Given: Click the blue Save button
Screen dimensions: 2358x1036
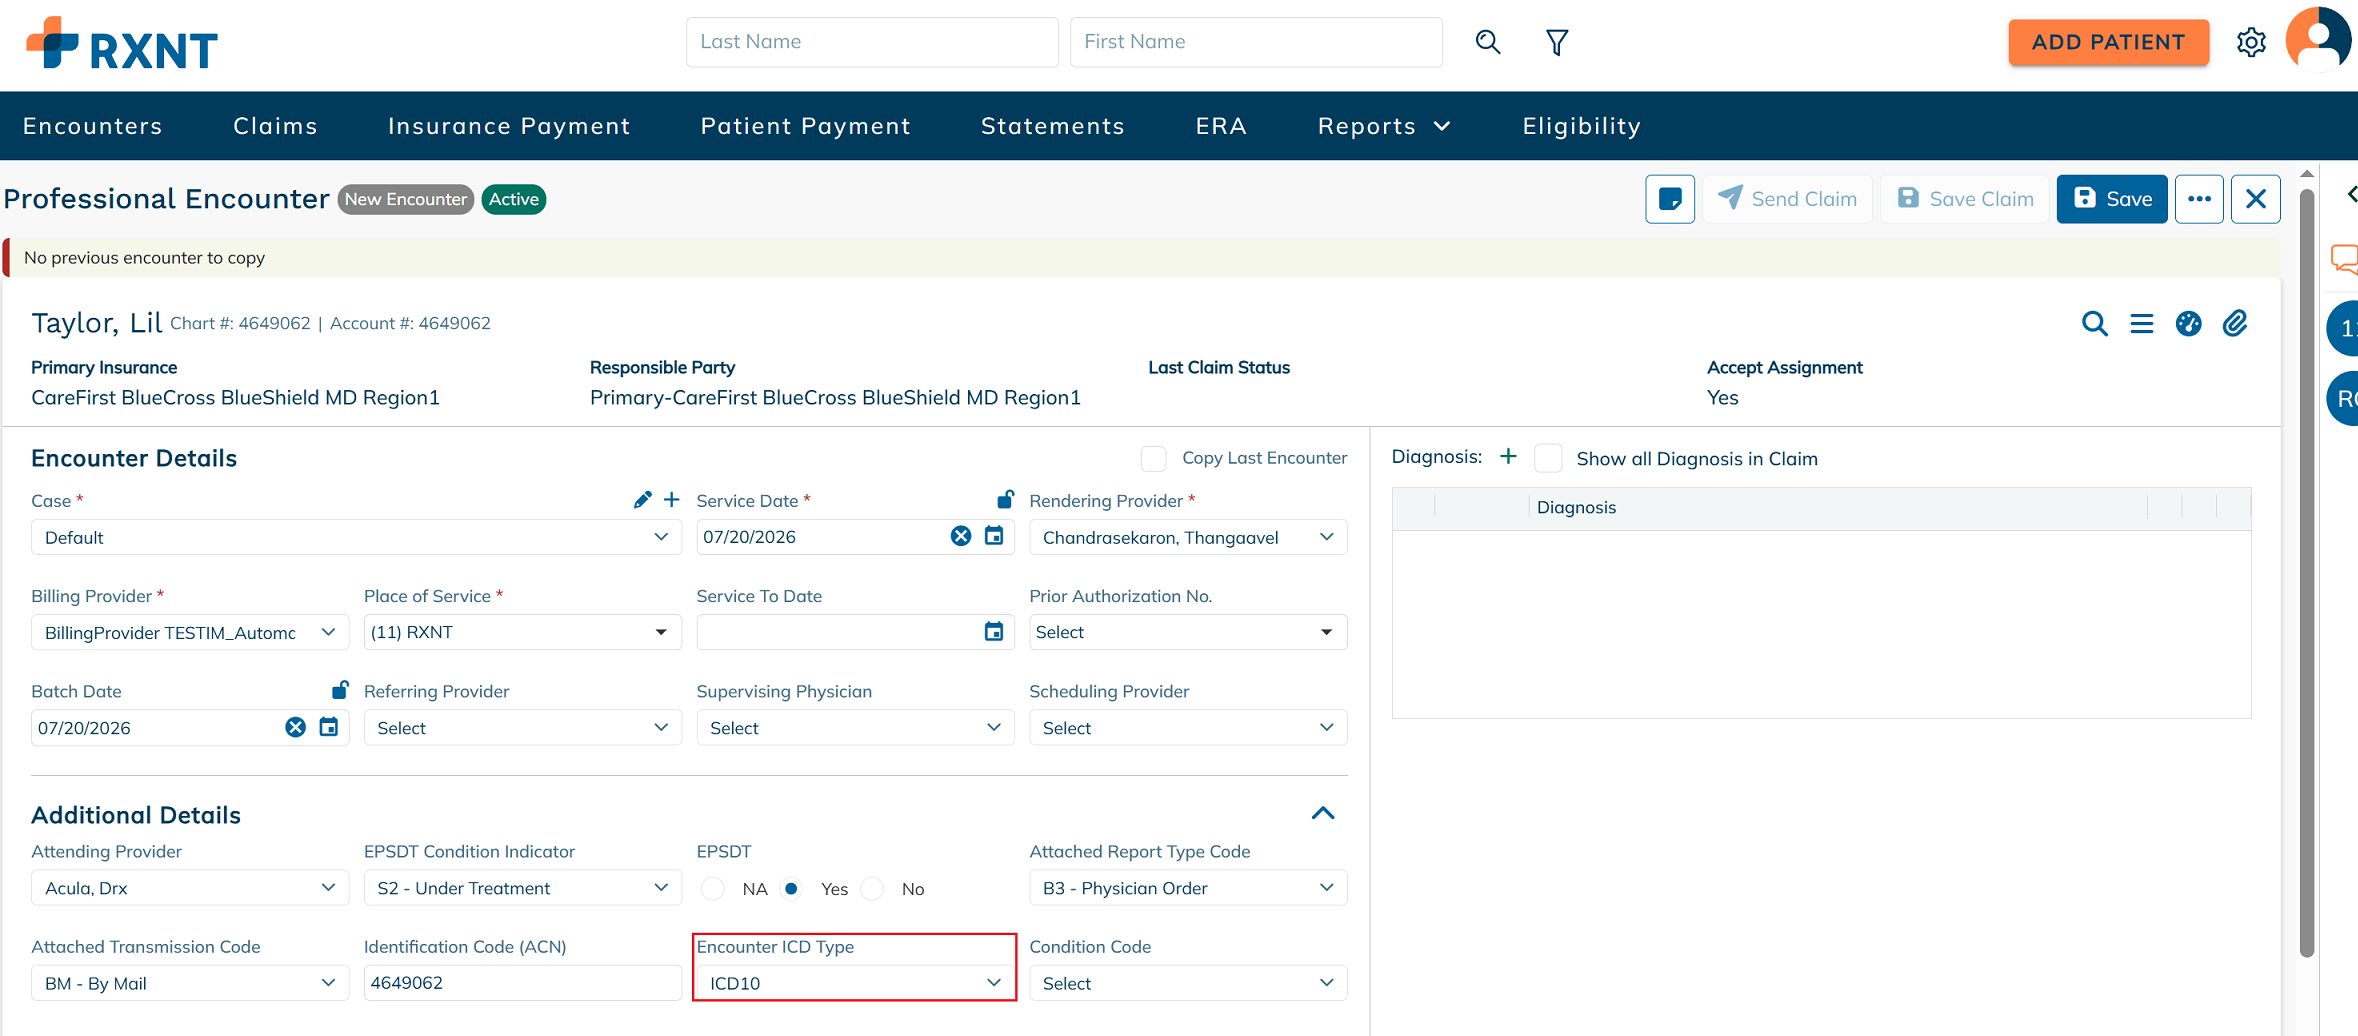Looking at the screenshot, I should click(2112, 199).
